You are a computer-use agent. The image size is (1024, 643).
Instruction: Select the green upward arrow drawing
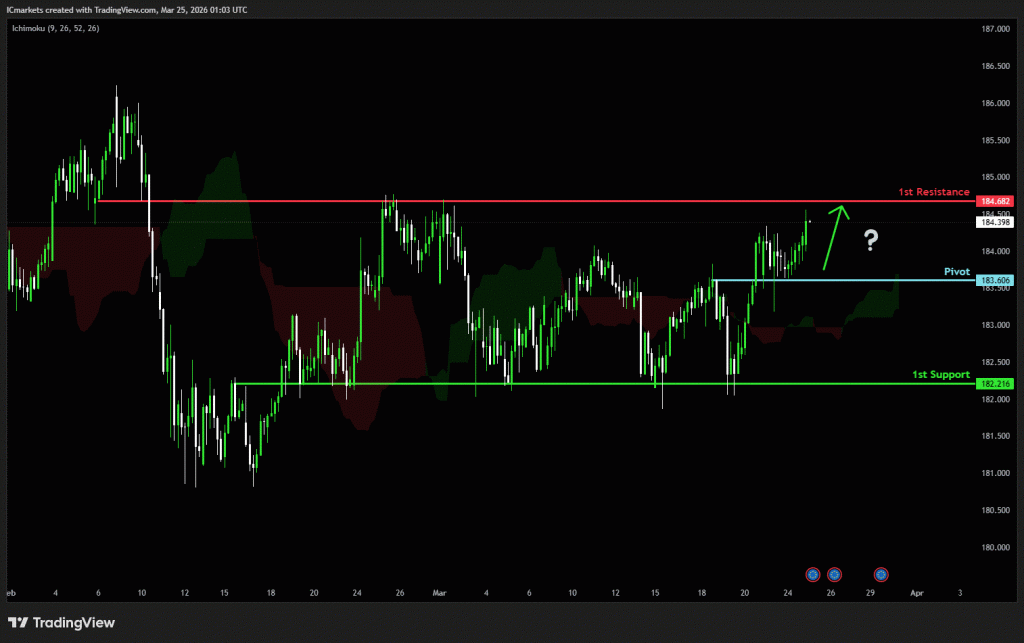tap(834, 238)
